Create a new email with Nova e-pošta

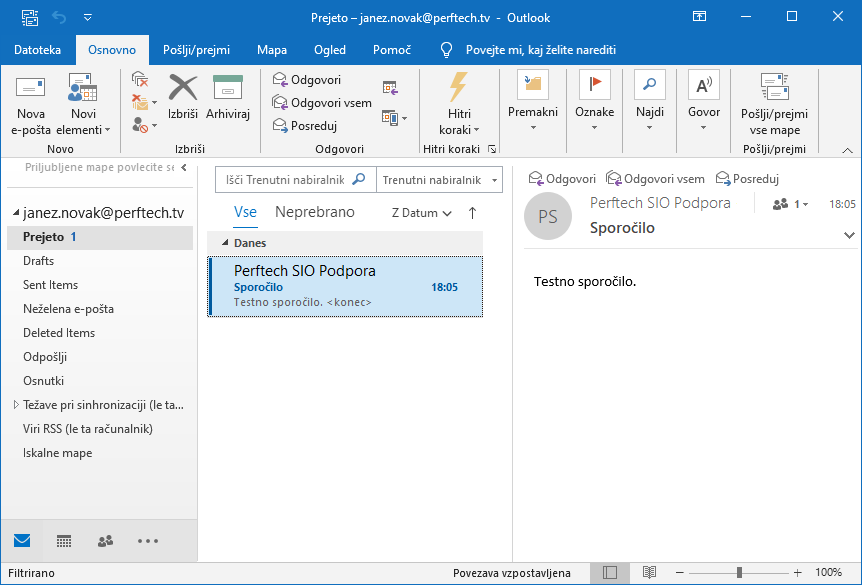tap(31, 104)
